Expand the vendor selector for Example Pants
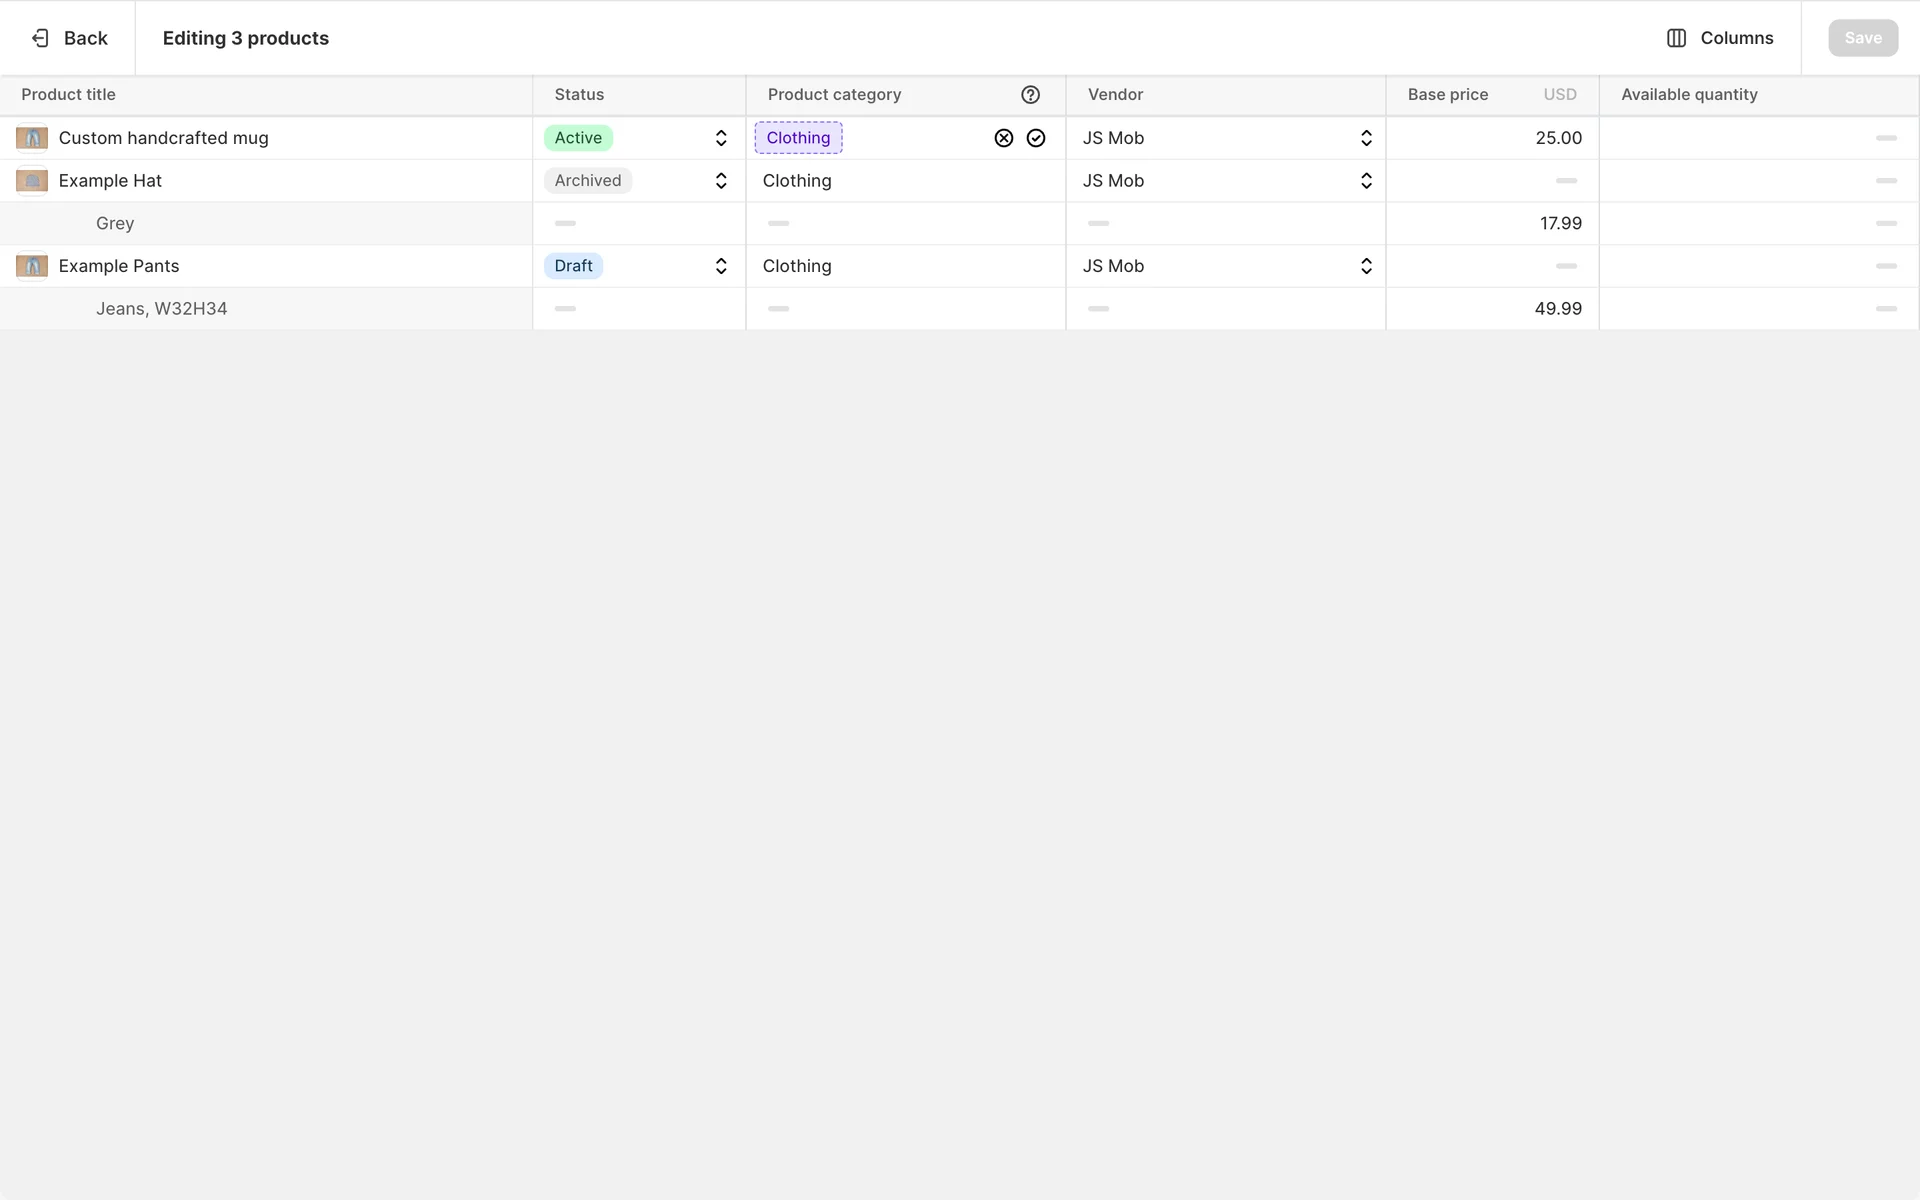Image resolution: width=1920 pixels, height=1200 pixels. 1365,266
